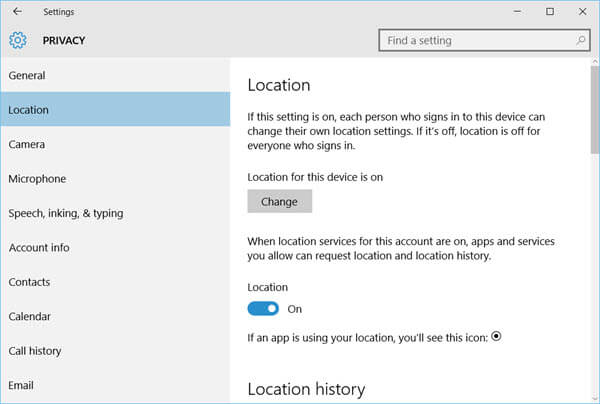
Task: Open Call history privacy page
Action: pos(115,351)
